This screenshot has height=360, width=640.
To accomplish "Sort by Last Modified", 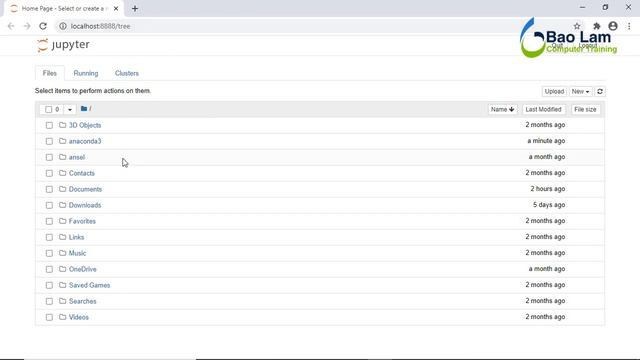I will pyautogui.click(x=543, y=109).
